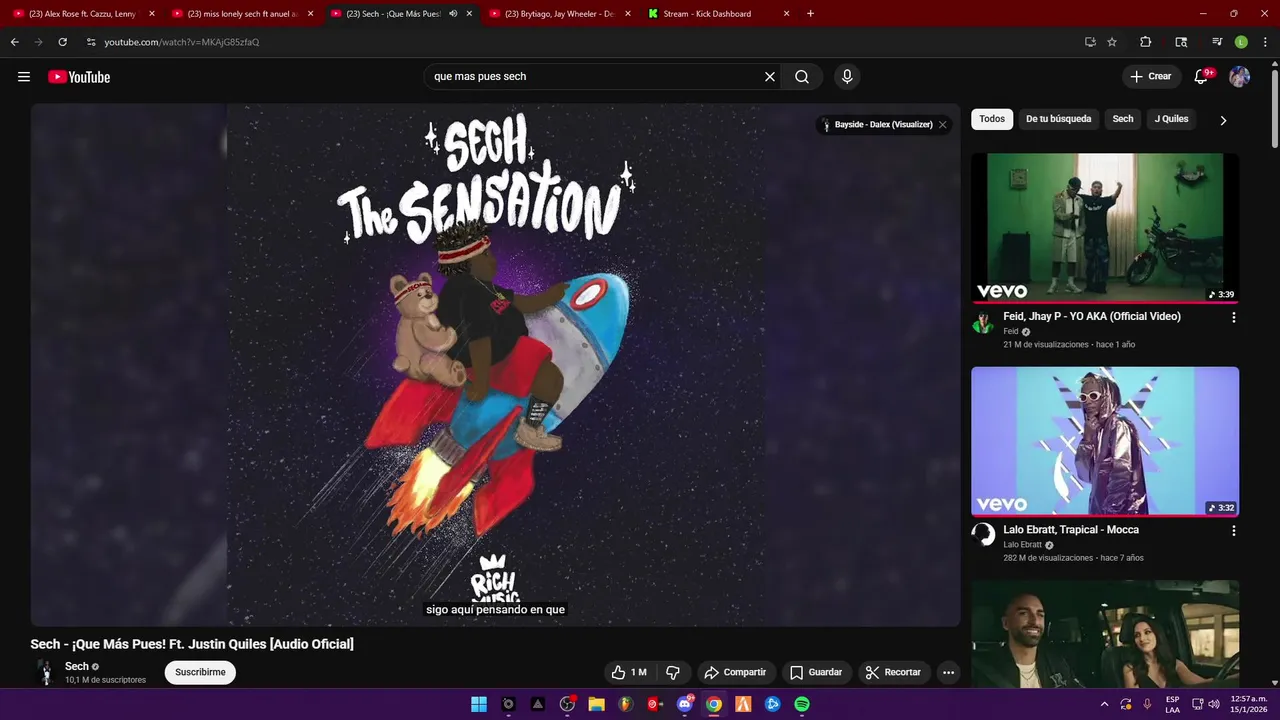Screen dimensions: 1280x720
Task: View site information icon in address bar
Action: click(91, 42)
